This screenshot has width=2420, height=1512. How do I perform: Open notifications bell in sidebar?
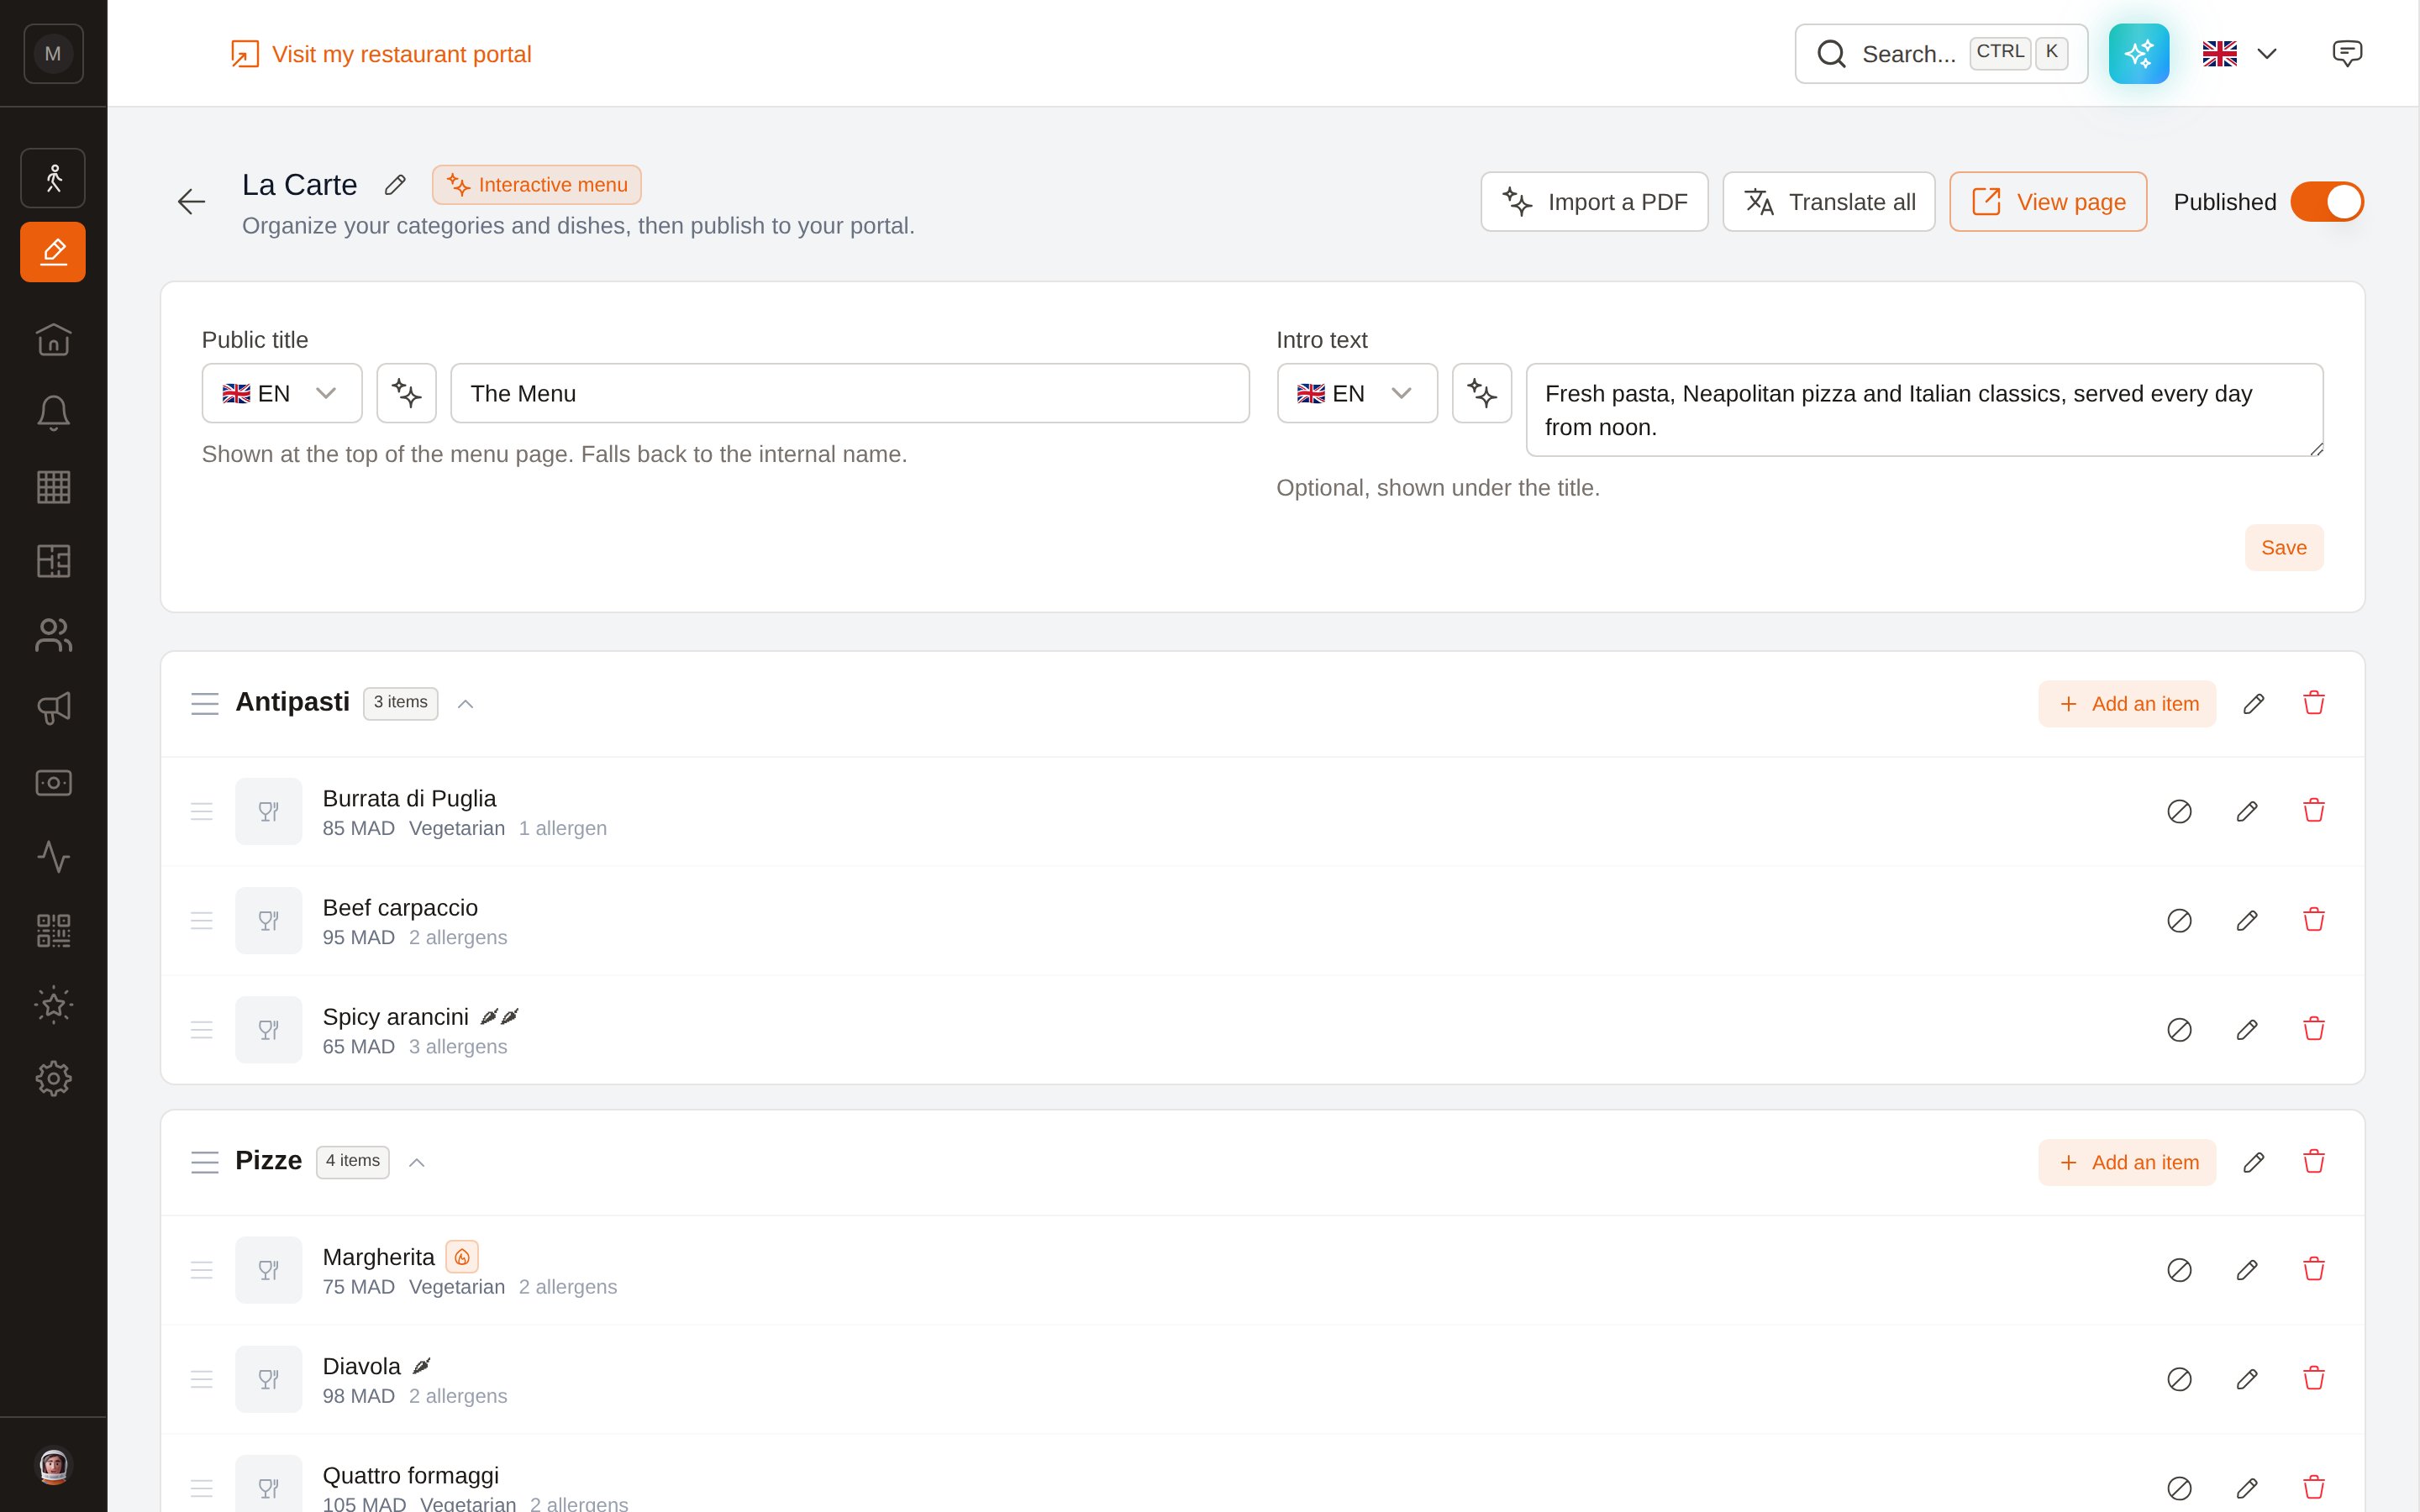click(53, 413)
